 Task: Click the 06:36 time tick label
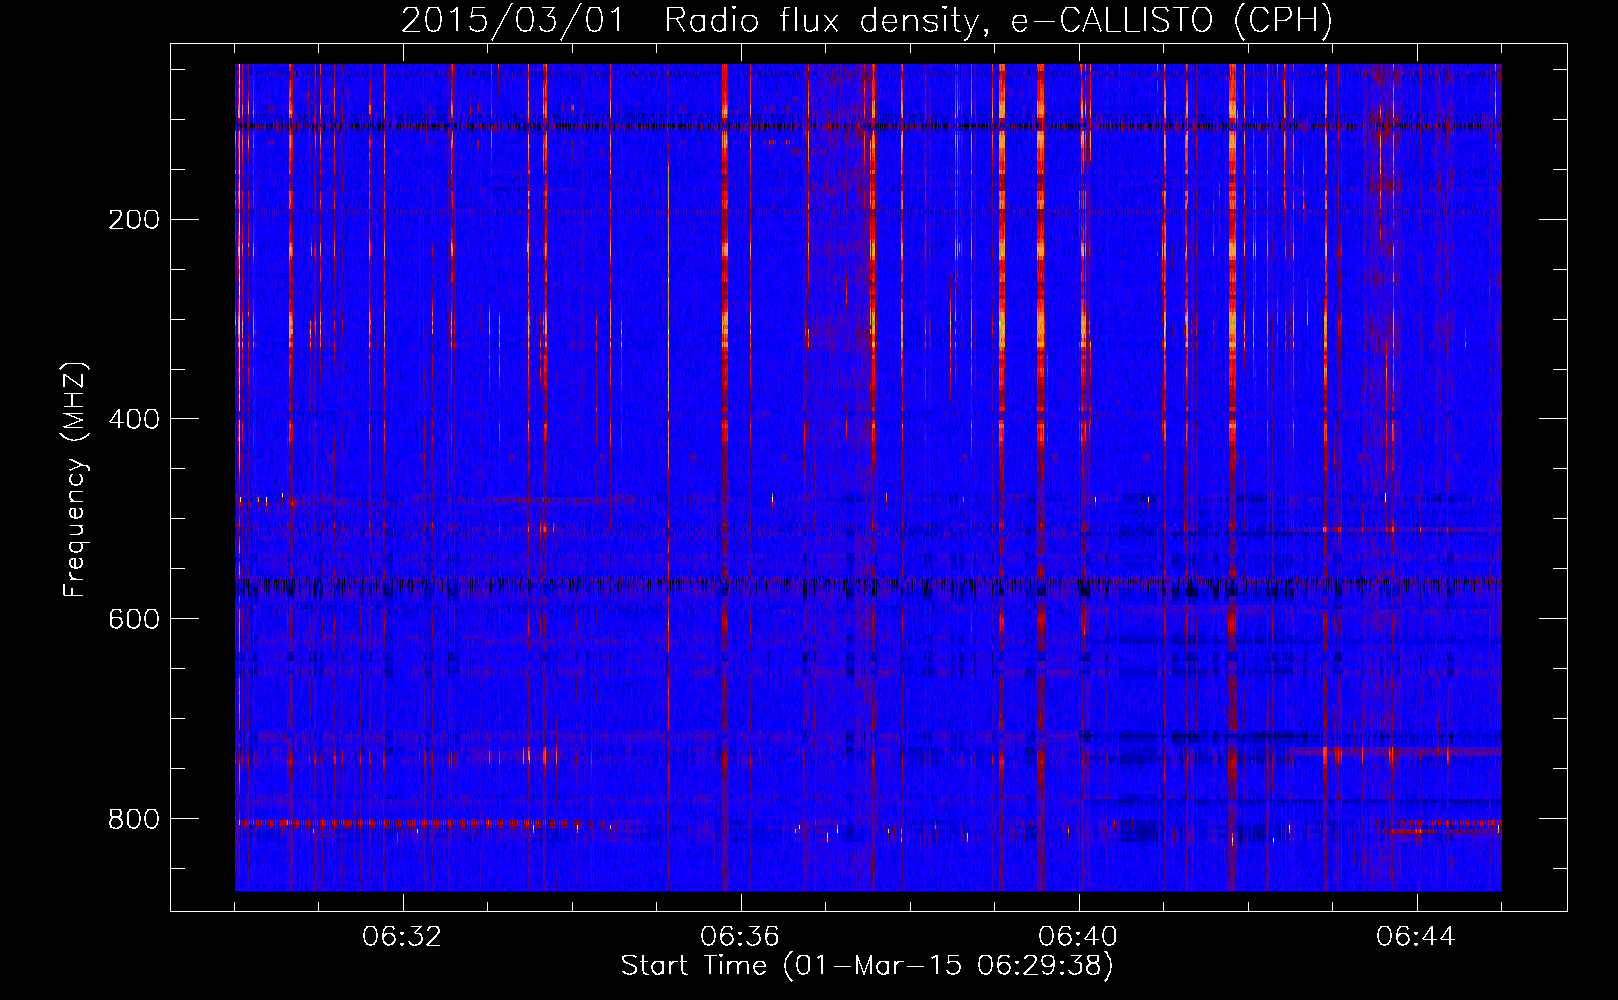(x=740, y=937)
